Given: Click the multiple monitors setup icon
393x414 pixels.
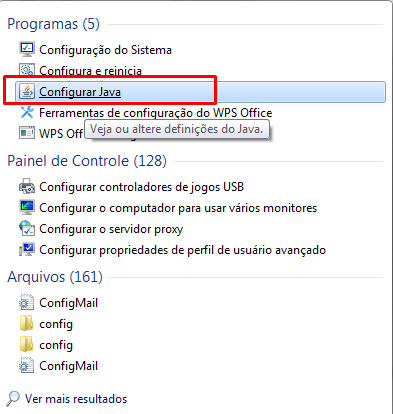Looking at the screenshot, I should point(27,207).
